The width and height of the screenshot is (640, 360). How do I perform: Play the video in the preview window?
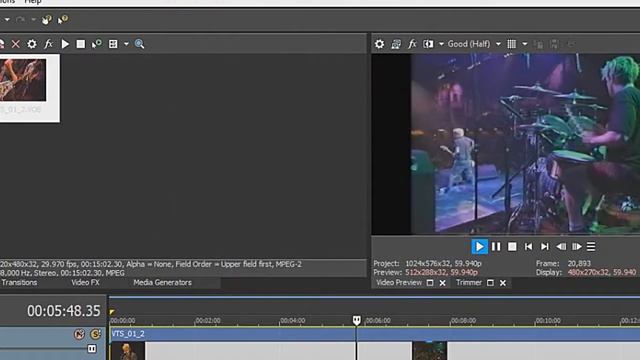[x=480, y=247]
